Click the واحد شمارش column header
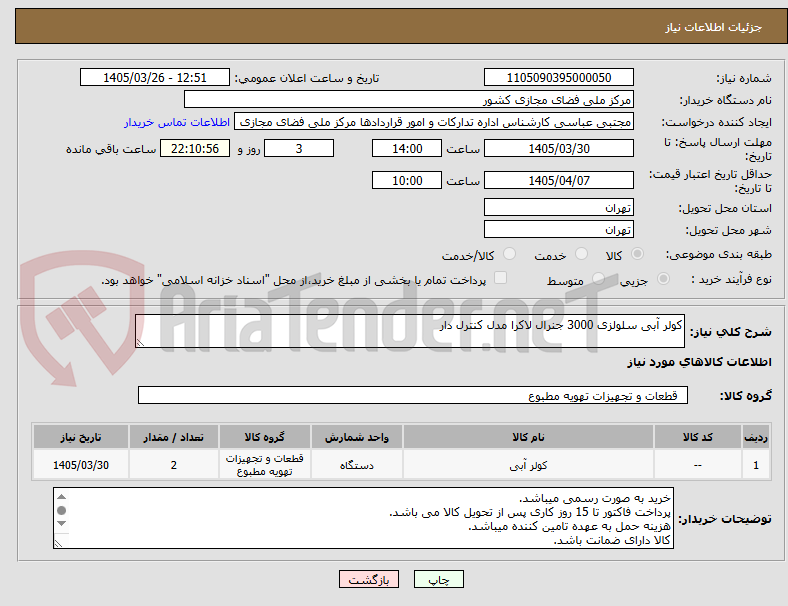This screenshot has height=606, width=788. click(x=357, y=437)
